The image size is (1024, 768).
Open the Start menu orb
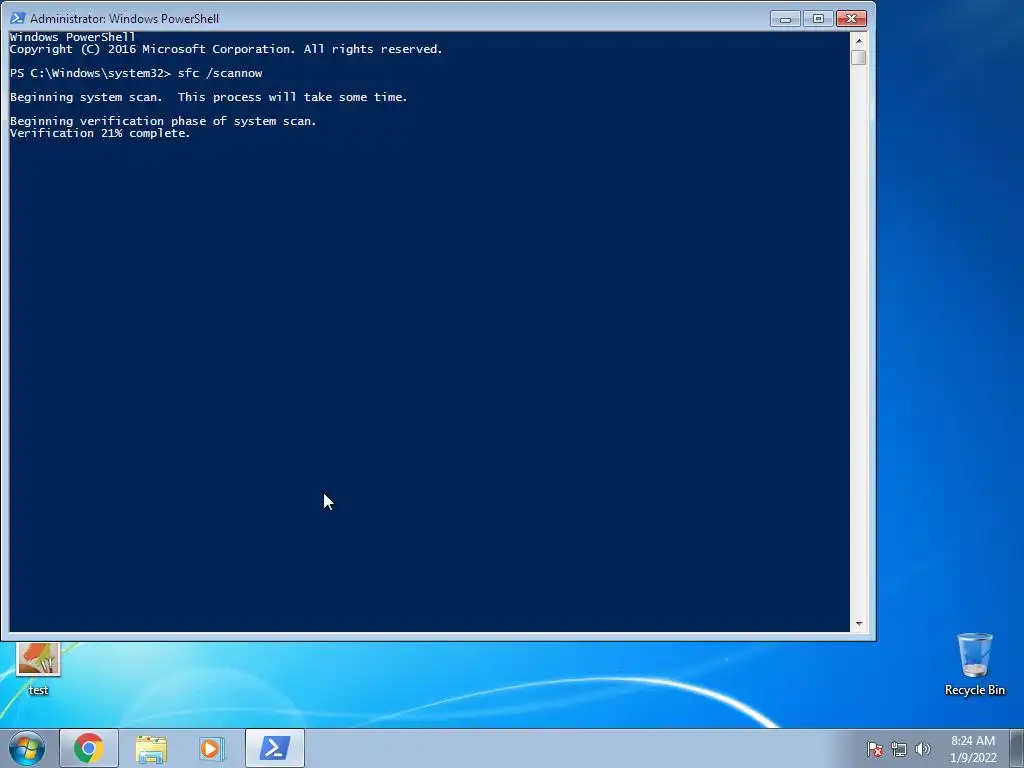coord(27,748)
